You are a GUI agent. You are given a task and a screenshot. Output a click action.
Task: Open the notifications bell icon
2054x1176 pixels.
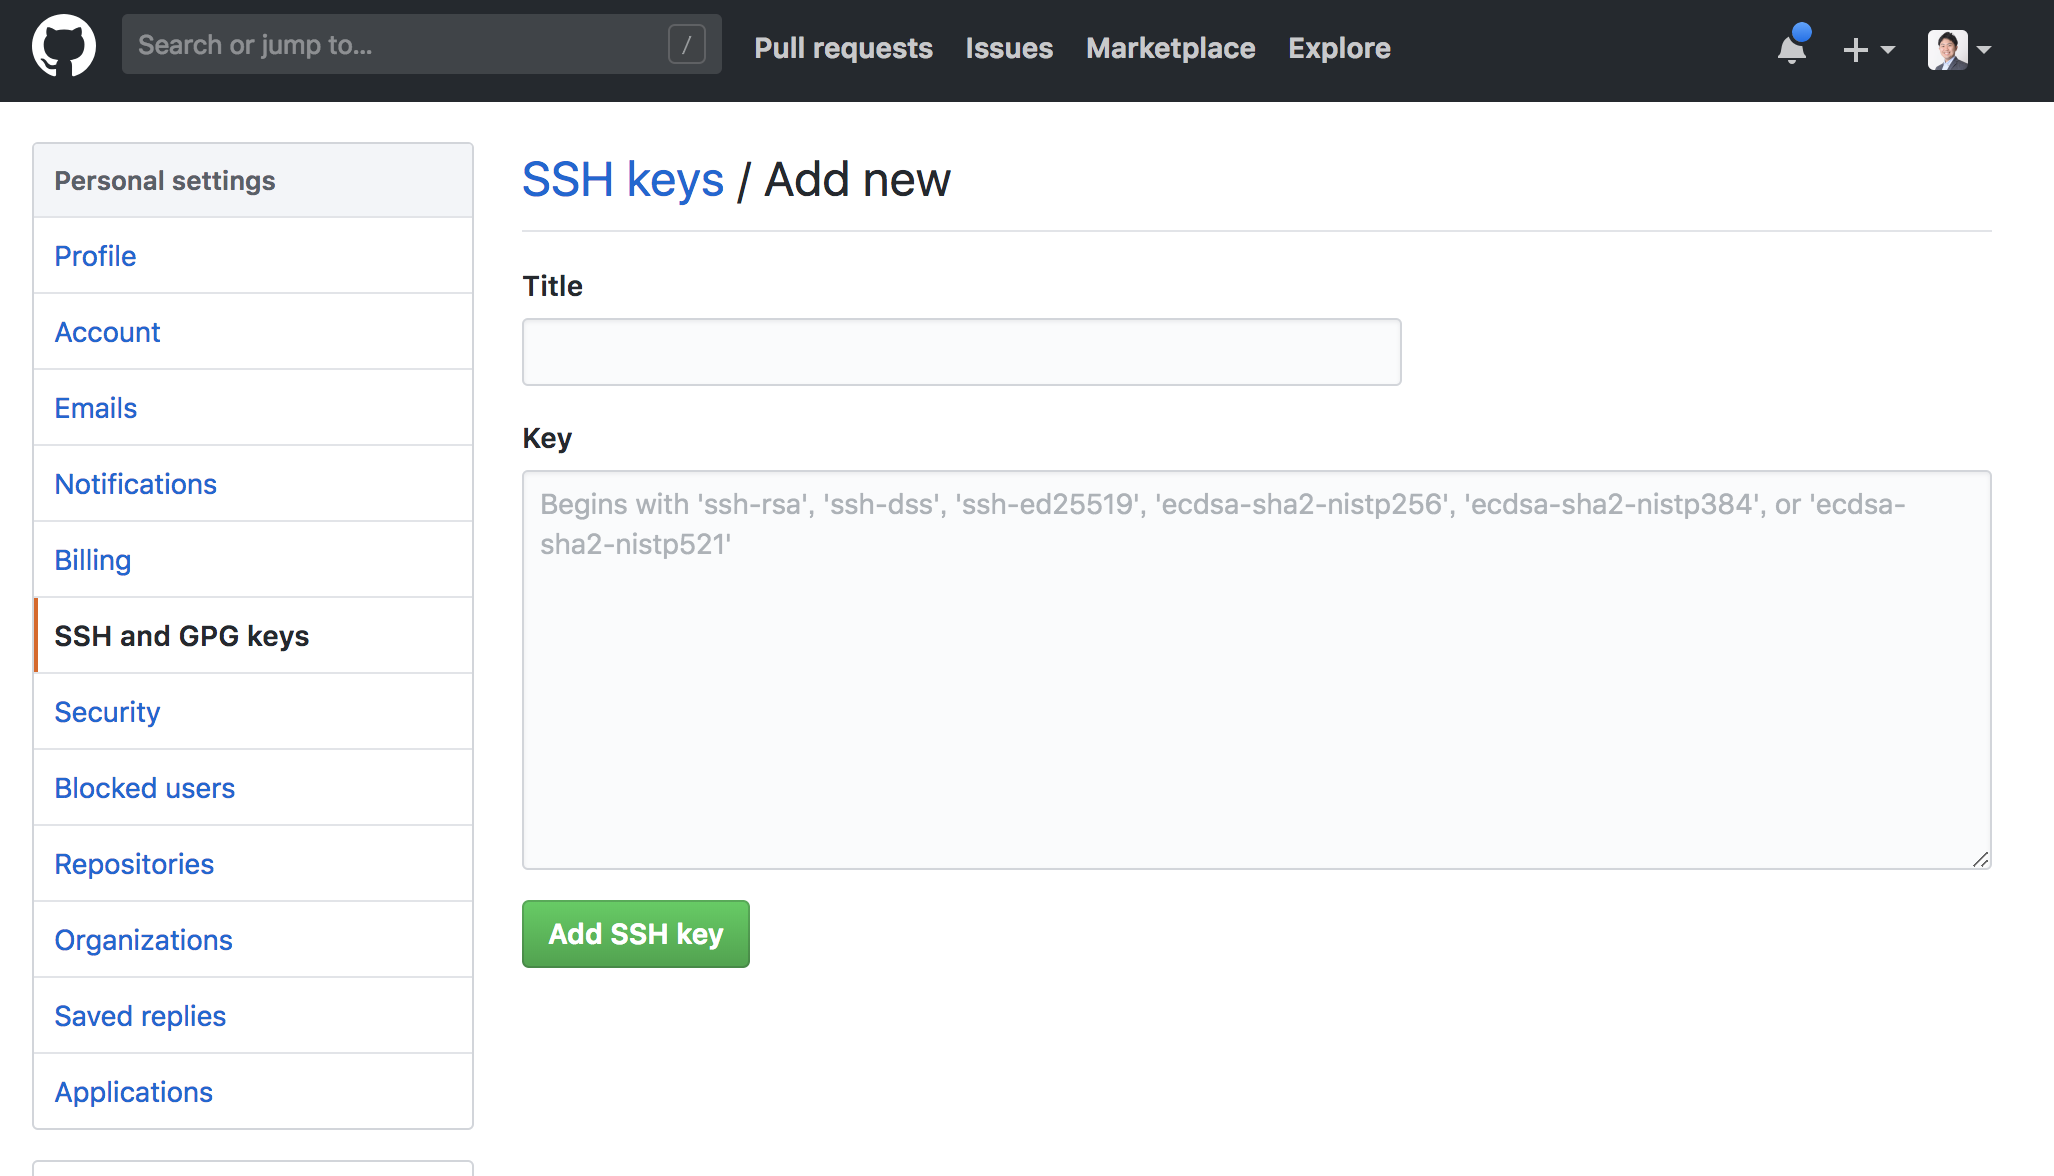[1792, 48]
